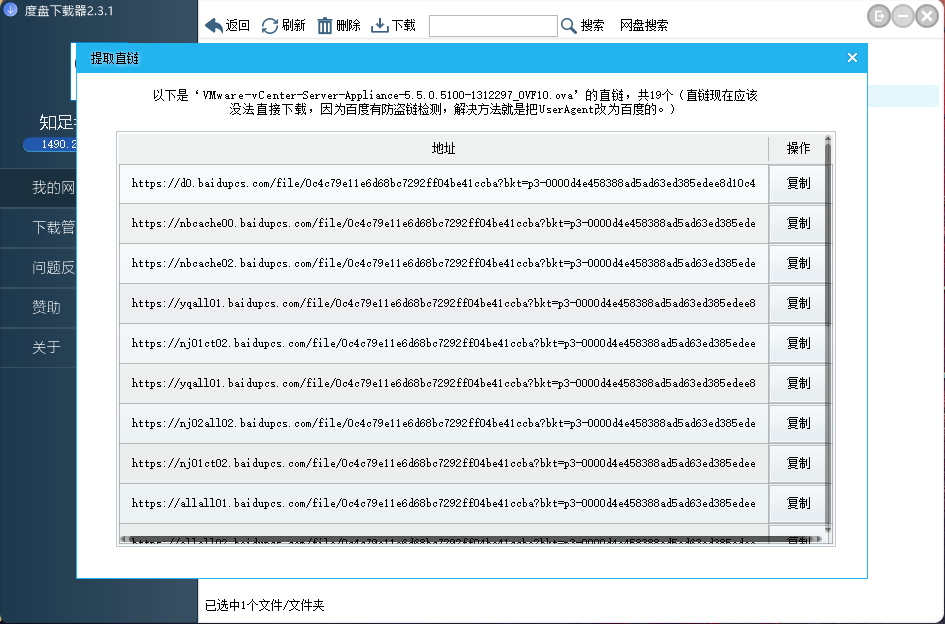Click the 返回 text label
Screen dimensions: 945x624
click(x=237, y=25)
